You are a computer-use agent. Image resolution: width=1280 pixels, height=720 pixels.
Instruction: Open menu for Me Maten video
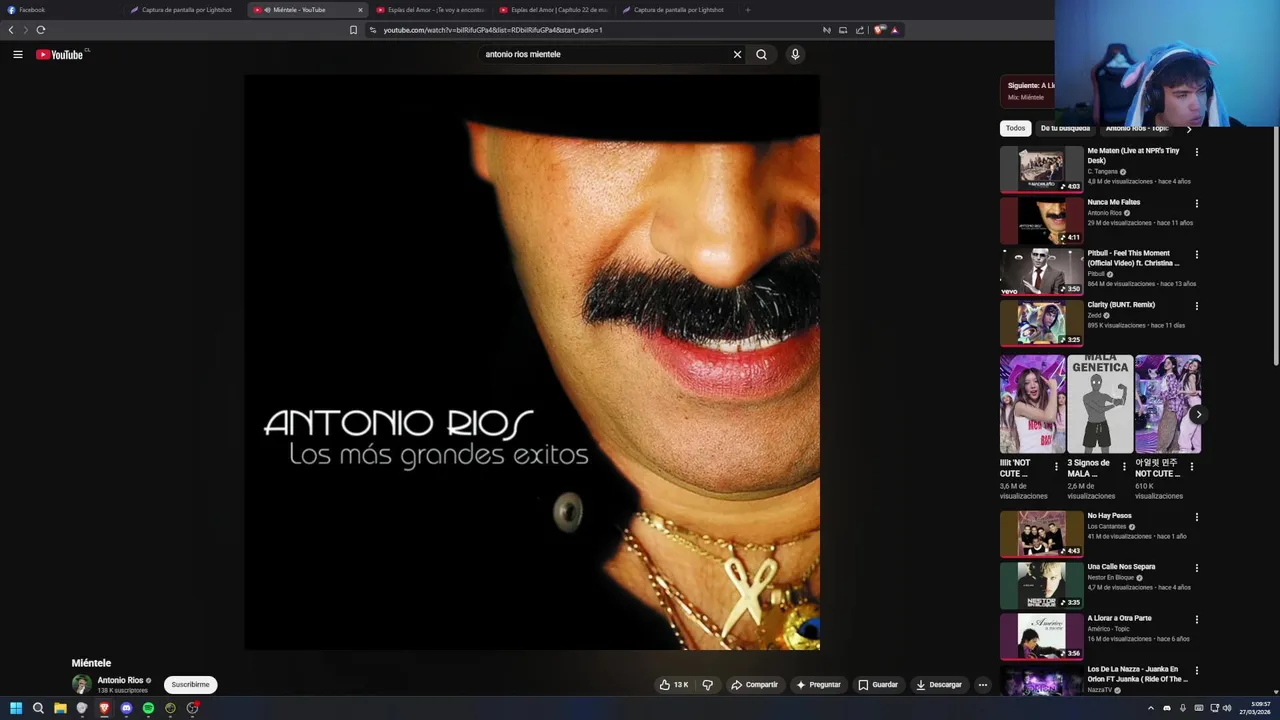[1196, 152]
